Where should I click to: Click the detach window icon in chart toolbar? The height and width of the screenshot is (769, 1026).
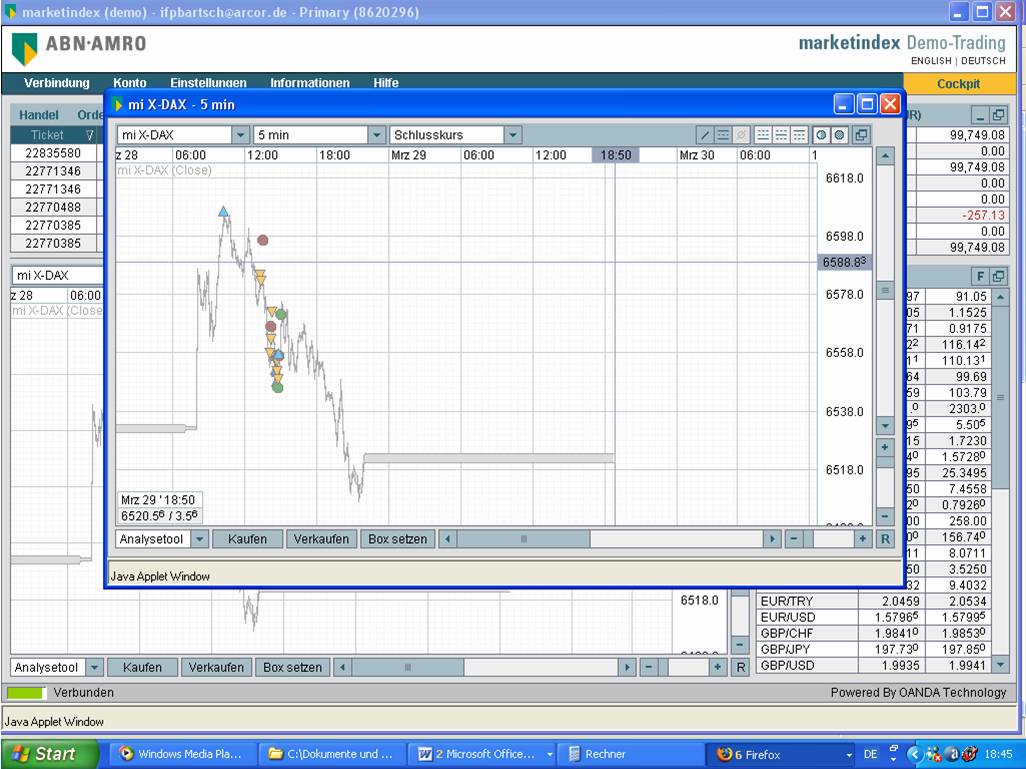861,135
